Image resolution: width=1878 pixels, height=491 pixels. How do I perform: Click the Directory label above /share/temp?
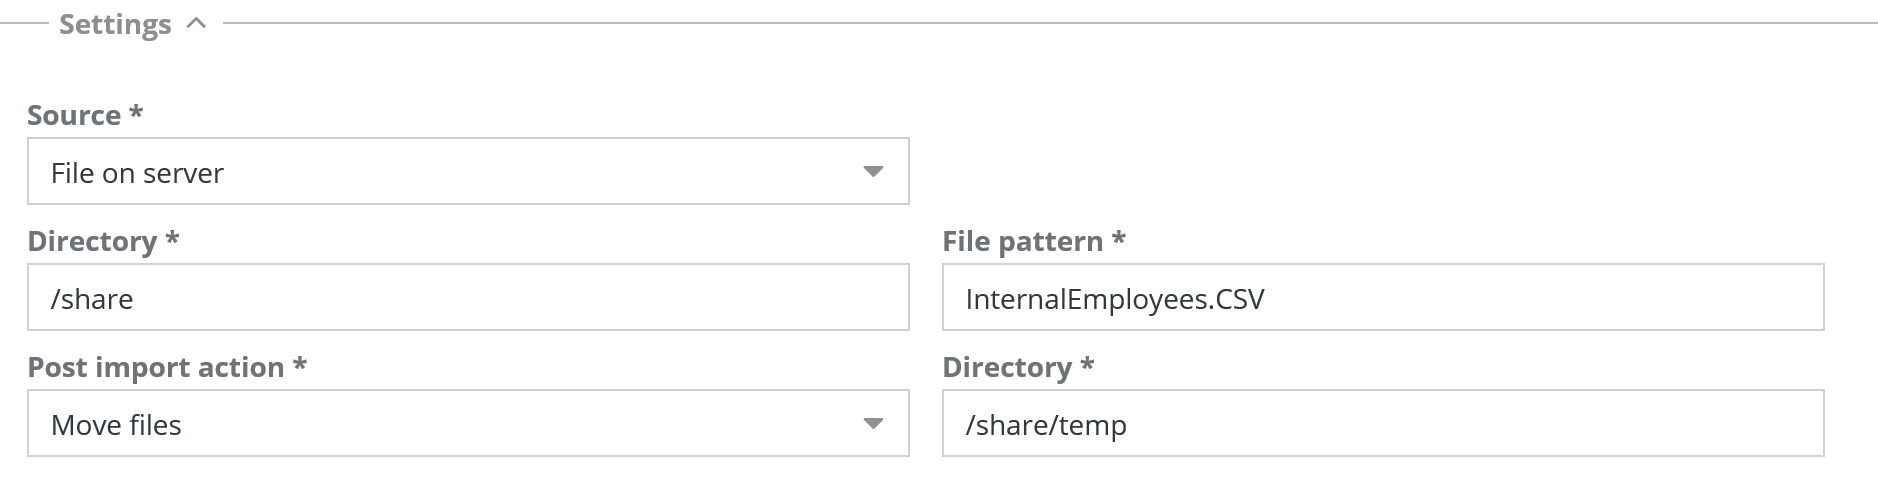(x=1007, y=367)
